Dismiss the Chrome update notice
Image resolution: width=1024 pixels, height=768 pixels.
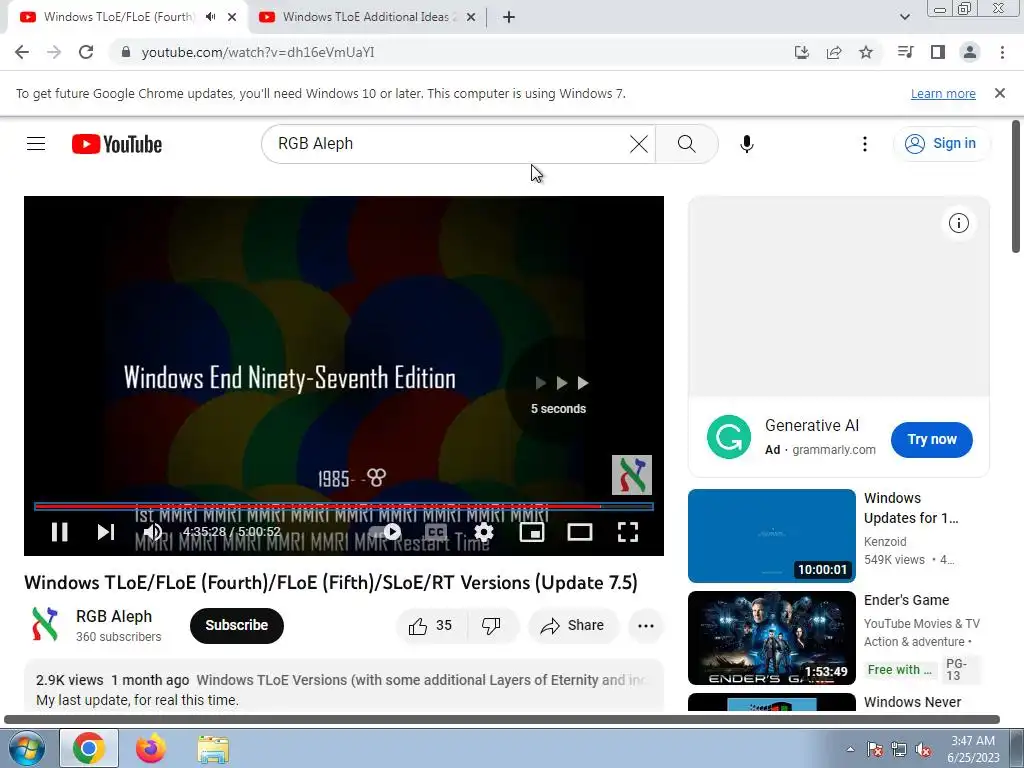tap(999, 93)
